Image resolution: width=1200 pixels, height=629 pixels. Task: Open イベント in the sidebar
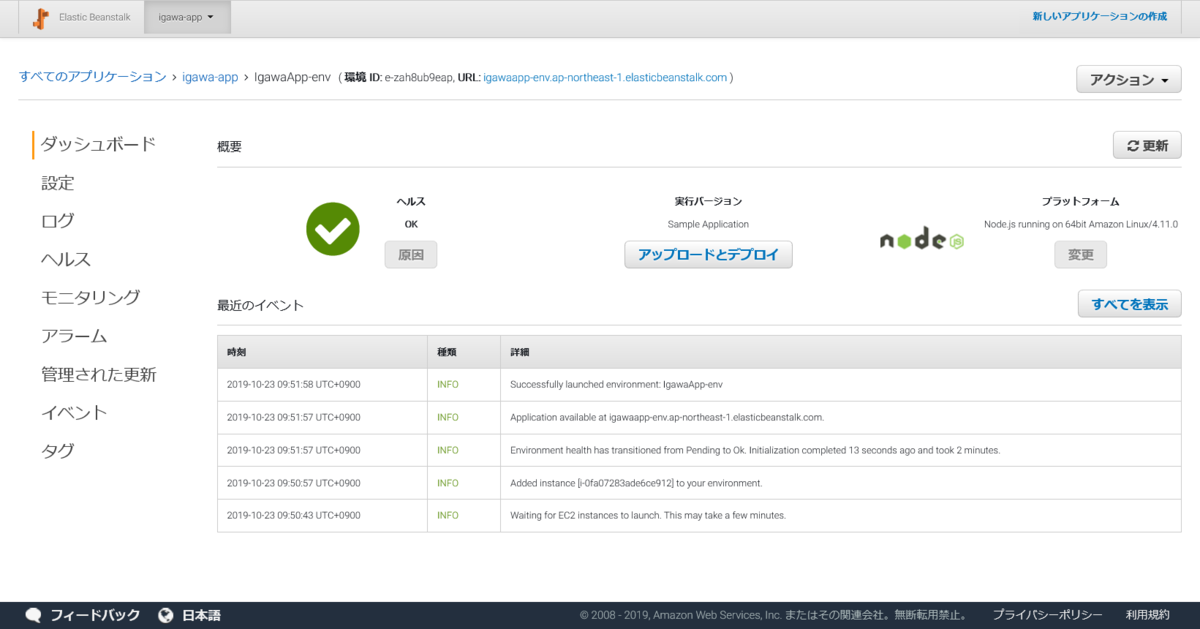pyautogui.click(x=74, y=412)
